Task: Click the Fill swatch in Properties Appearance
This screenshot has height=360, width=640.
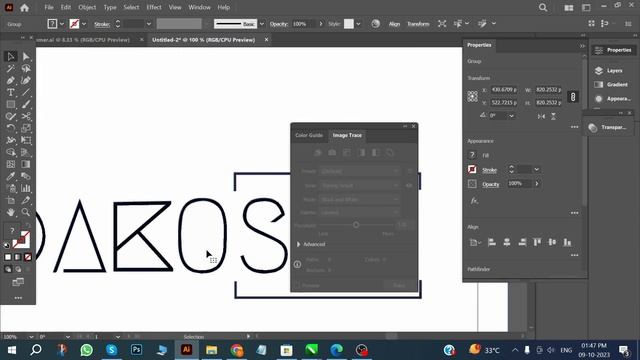Action: [x=472, y=155]
